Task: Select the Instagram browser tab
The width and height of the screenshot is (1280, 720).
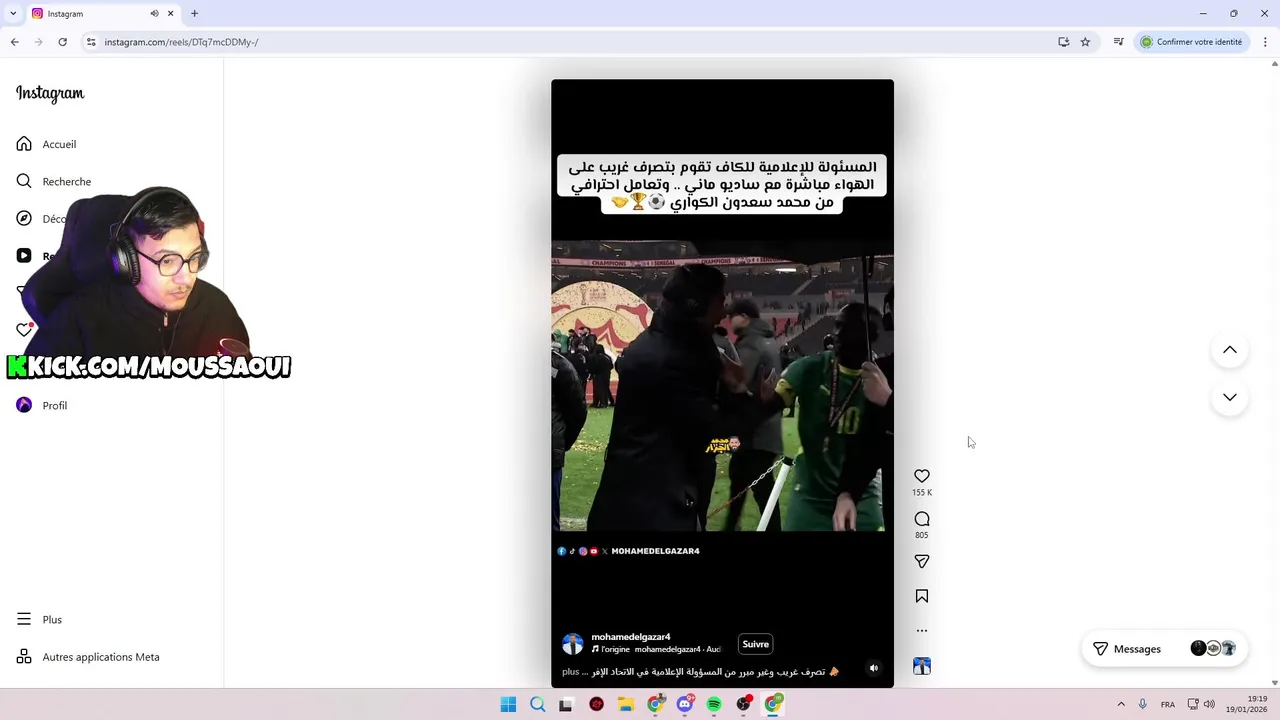Action: pos(103,13)
